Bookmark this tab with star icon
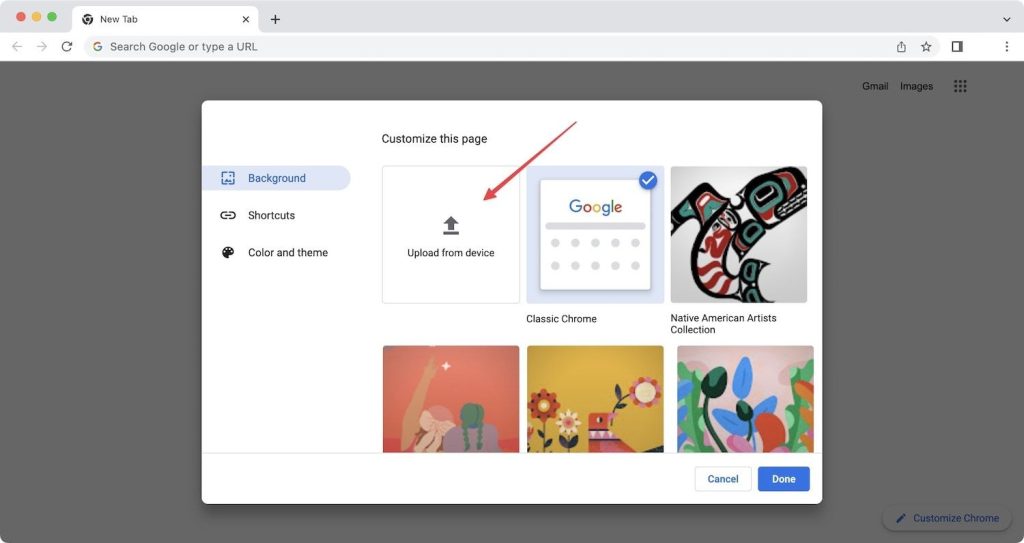The height and width of the screenshot is (543, 1024). point(926,46)
